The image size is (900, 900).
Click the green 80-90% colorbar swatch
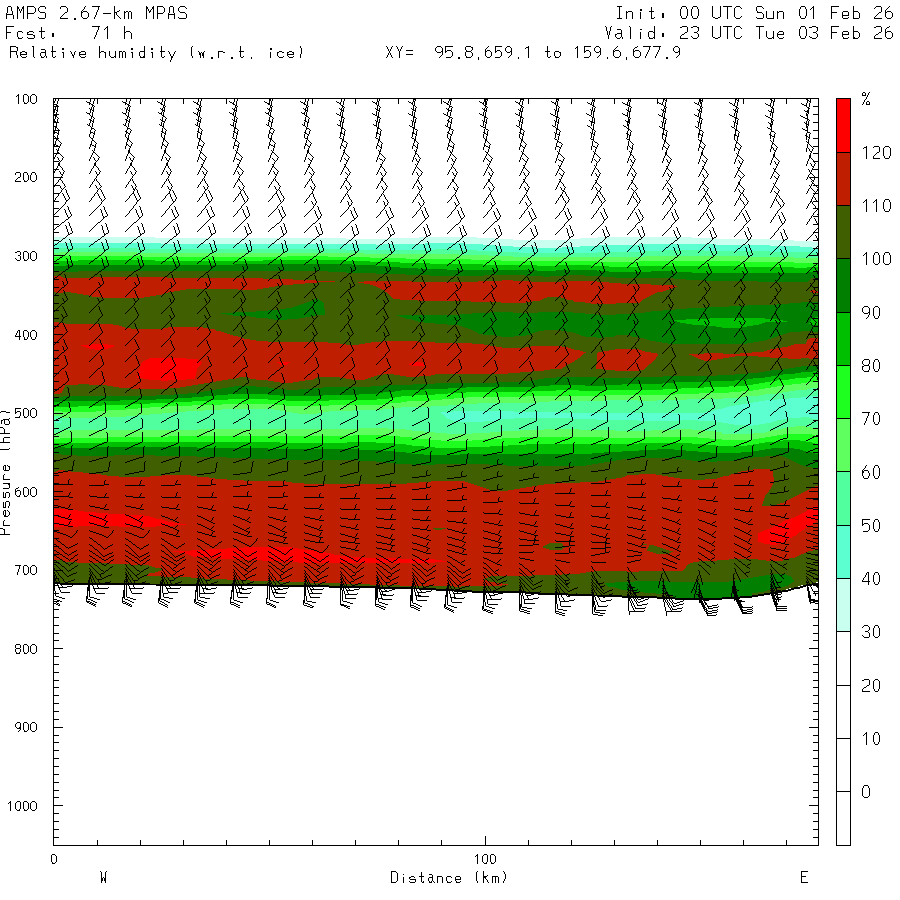point(843,339)
